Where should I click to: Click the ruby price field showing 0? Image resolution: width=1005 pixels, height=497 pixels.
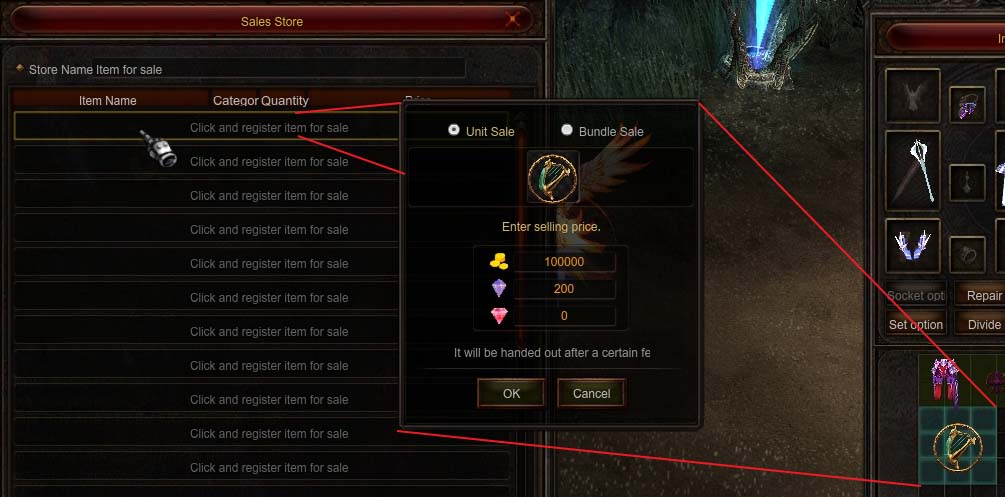(564, 316)
